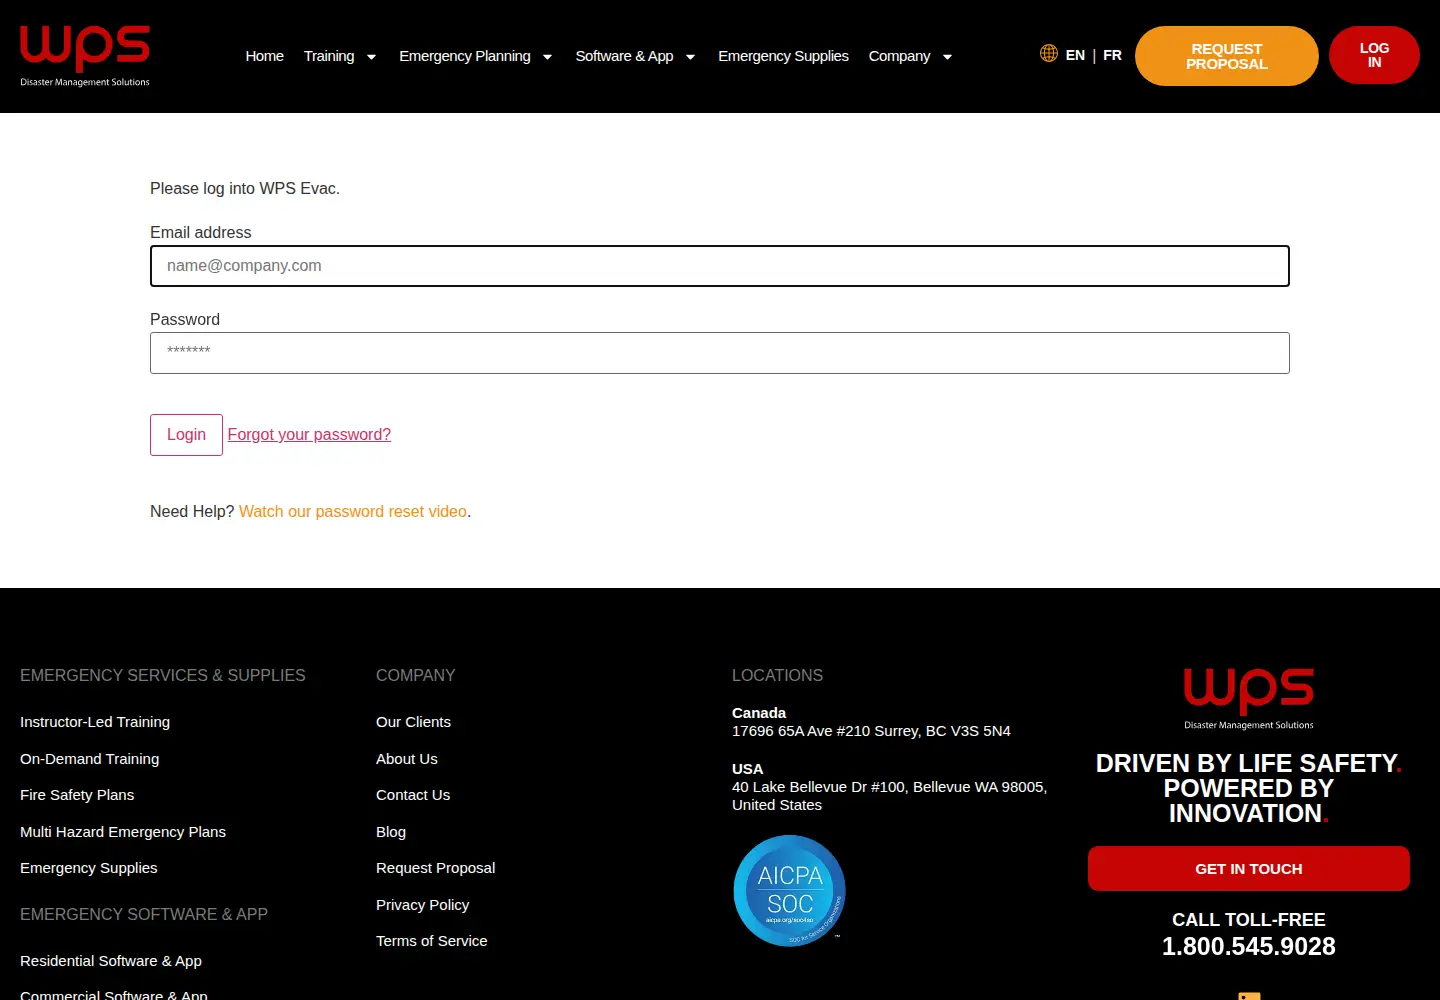The image size is (1440, 1000).
Task: Click the WPS logo in the footer
Action: (1249, 698)
